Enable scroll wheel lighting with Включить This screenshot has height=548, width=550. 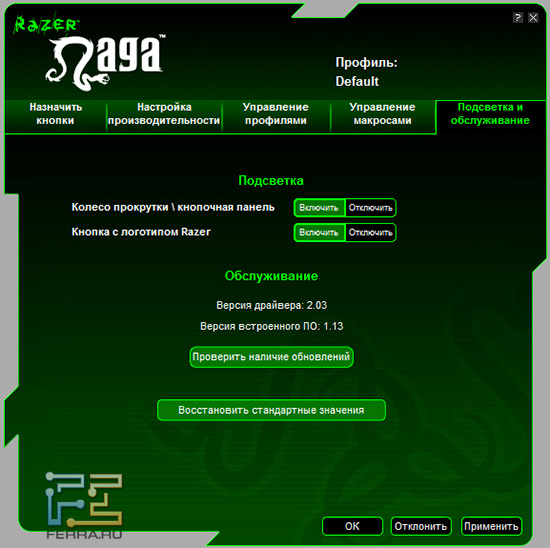tap(319, 208)
